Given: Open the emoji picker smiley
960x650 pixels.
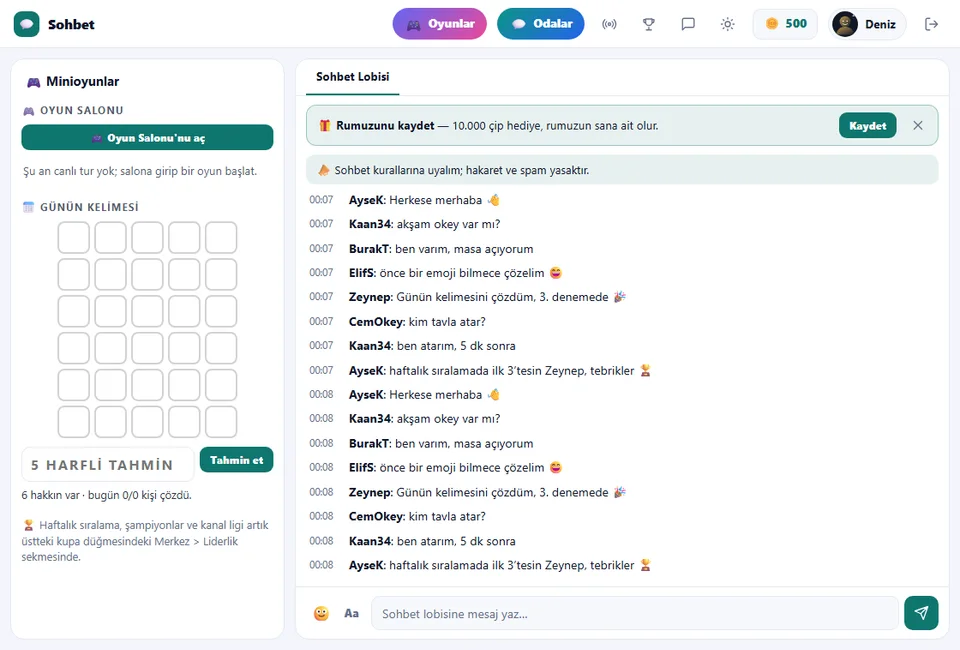Looking at the screenshot, I should 321,613.
